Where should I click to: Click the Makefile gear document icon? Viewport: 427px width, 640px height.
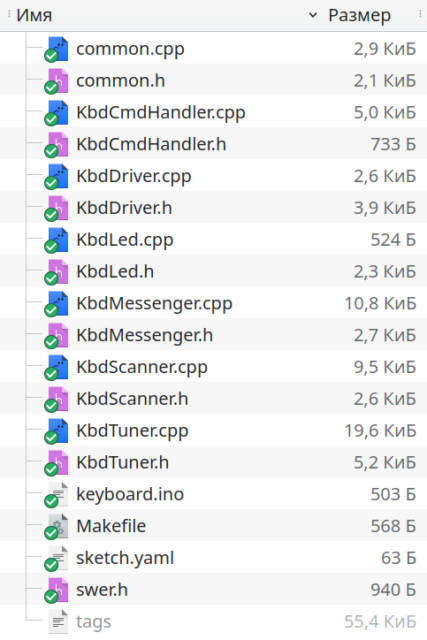(x=58, y=526)
